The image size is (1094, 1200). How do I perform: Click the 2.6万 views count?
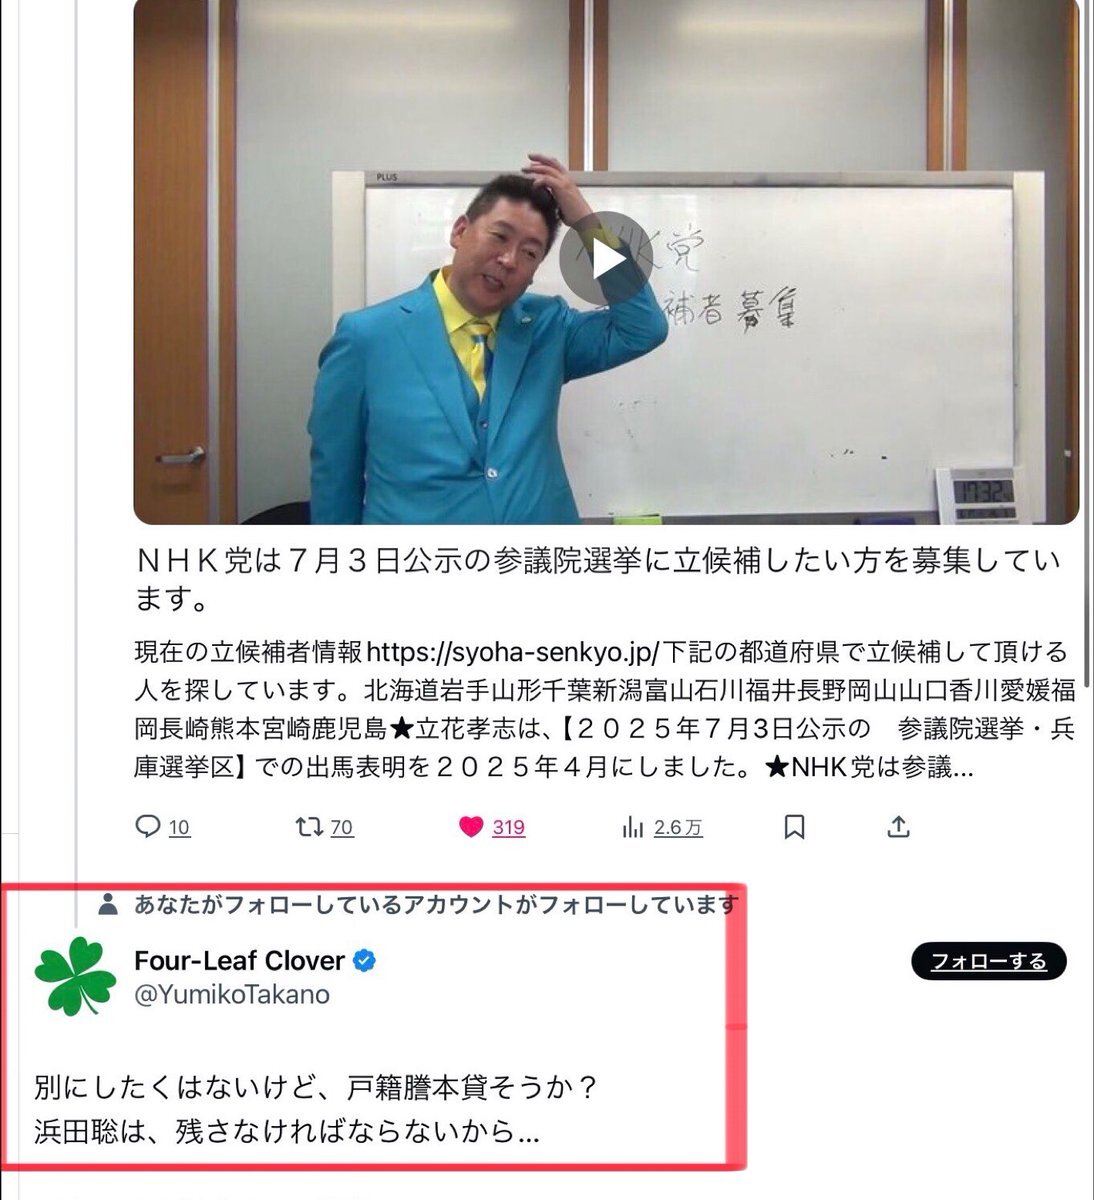coord(678,828)
